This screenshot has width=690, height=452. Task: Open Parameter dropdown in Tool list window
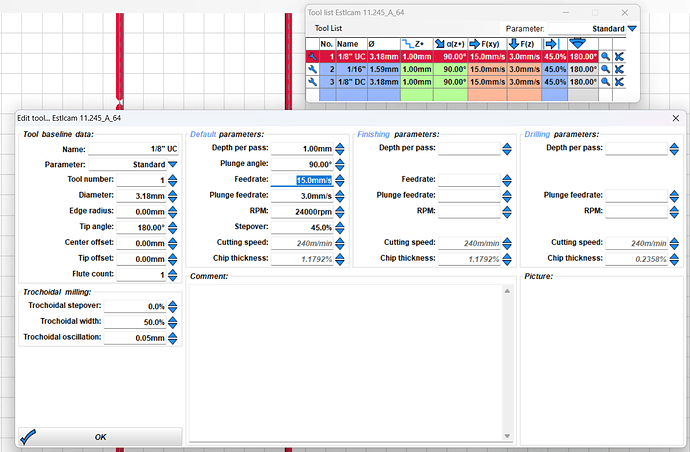pos(632,29)
